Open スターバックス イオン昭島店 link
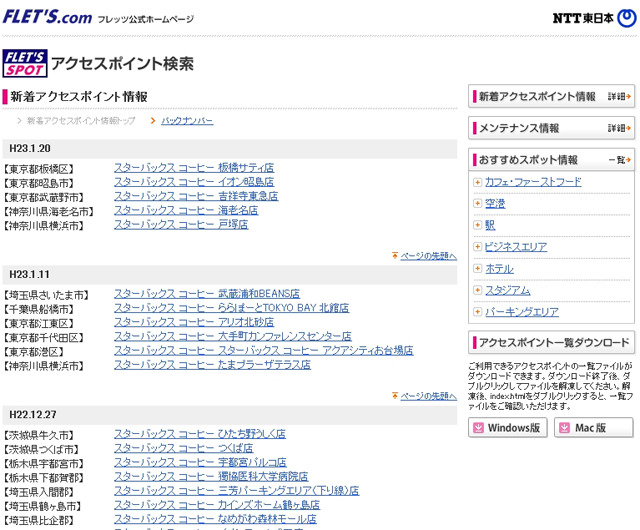 click(x=194, y=182)
